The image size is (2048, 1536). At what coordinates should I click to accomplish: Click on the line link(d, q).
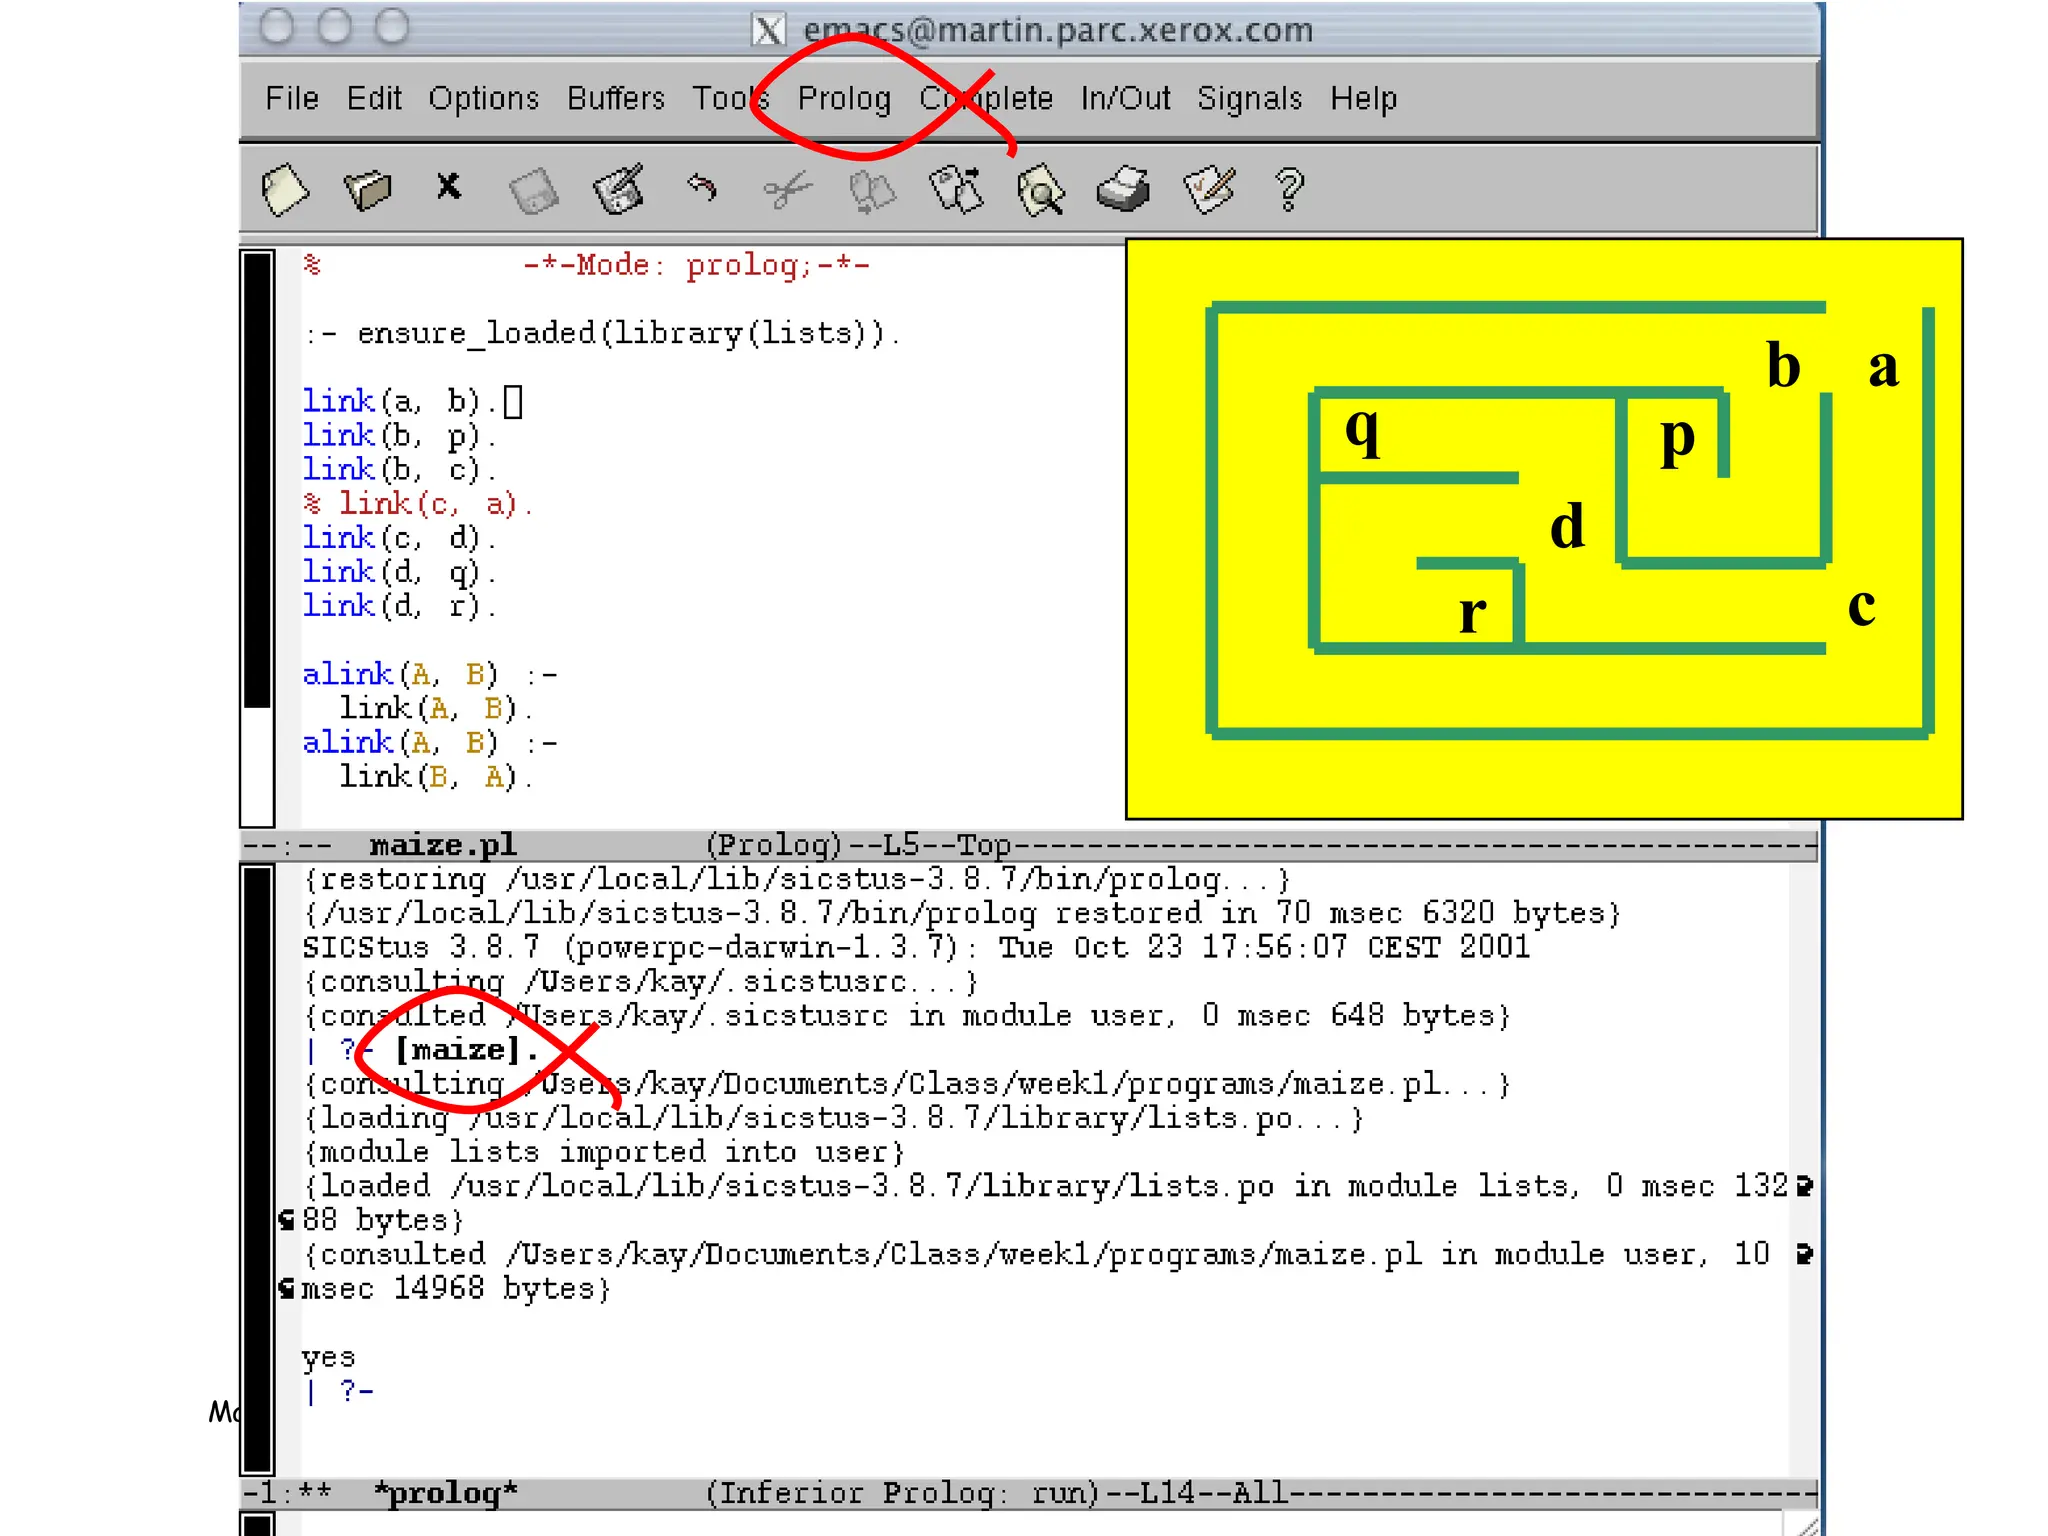tap(400, 572)
